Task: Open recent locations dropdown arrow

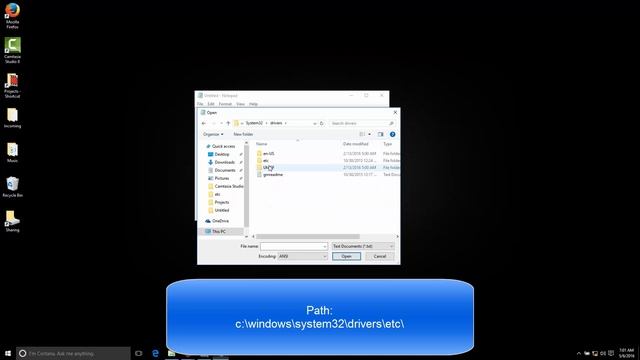Action: tap(221, 123)
